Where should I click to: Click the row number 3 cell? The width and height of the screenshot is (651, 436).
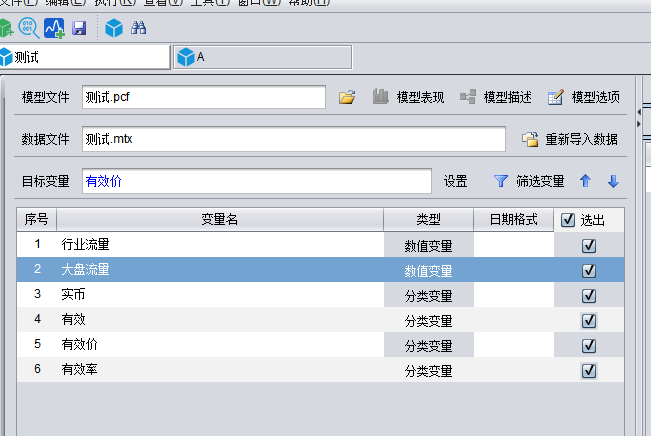(37, 294)
